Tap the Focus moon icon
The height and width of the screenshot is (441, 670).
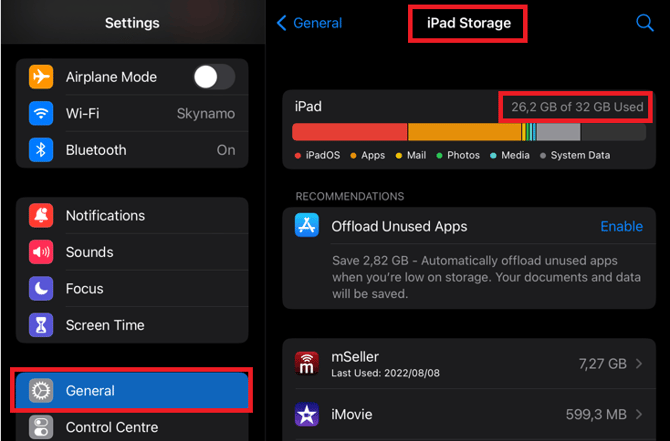41,288
